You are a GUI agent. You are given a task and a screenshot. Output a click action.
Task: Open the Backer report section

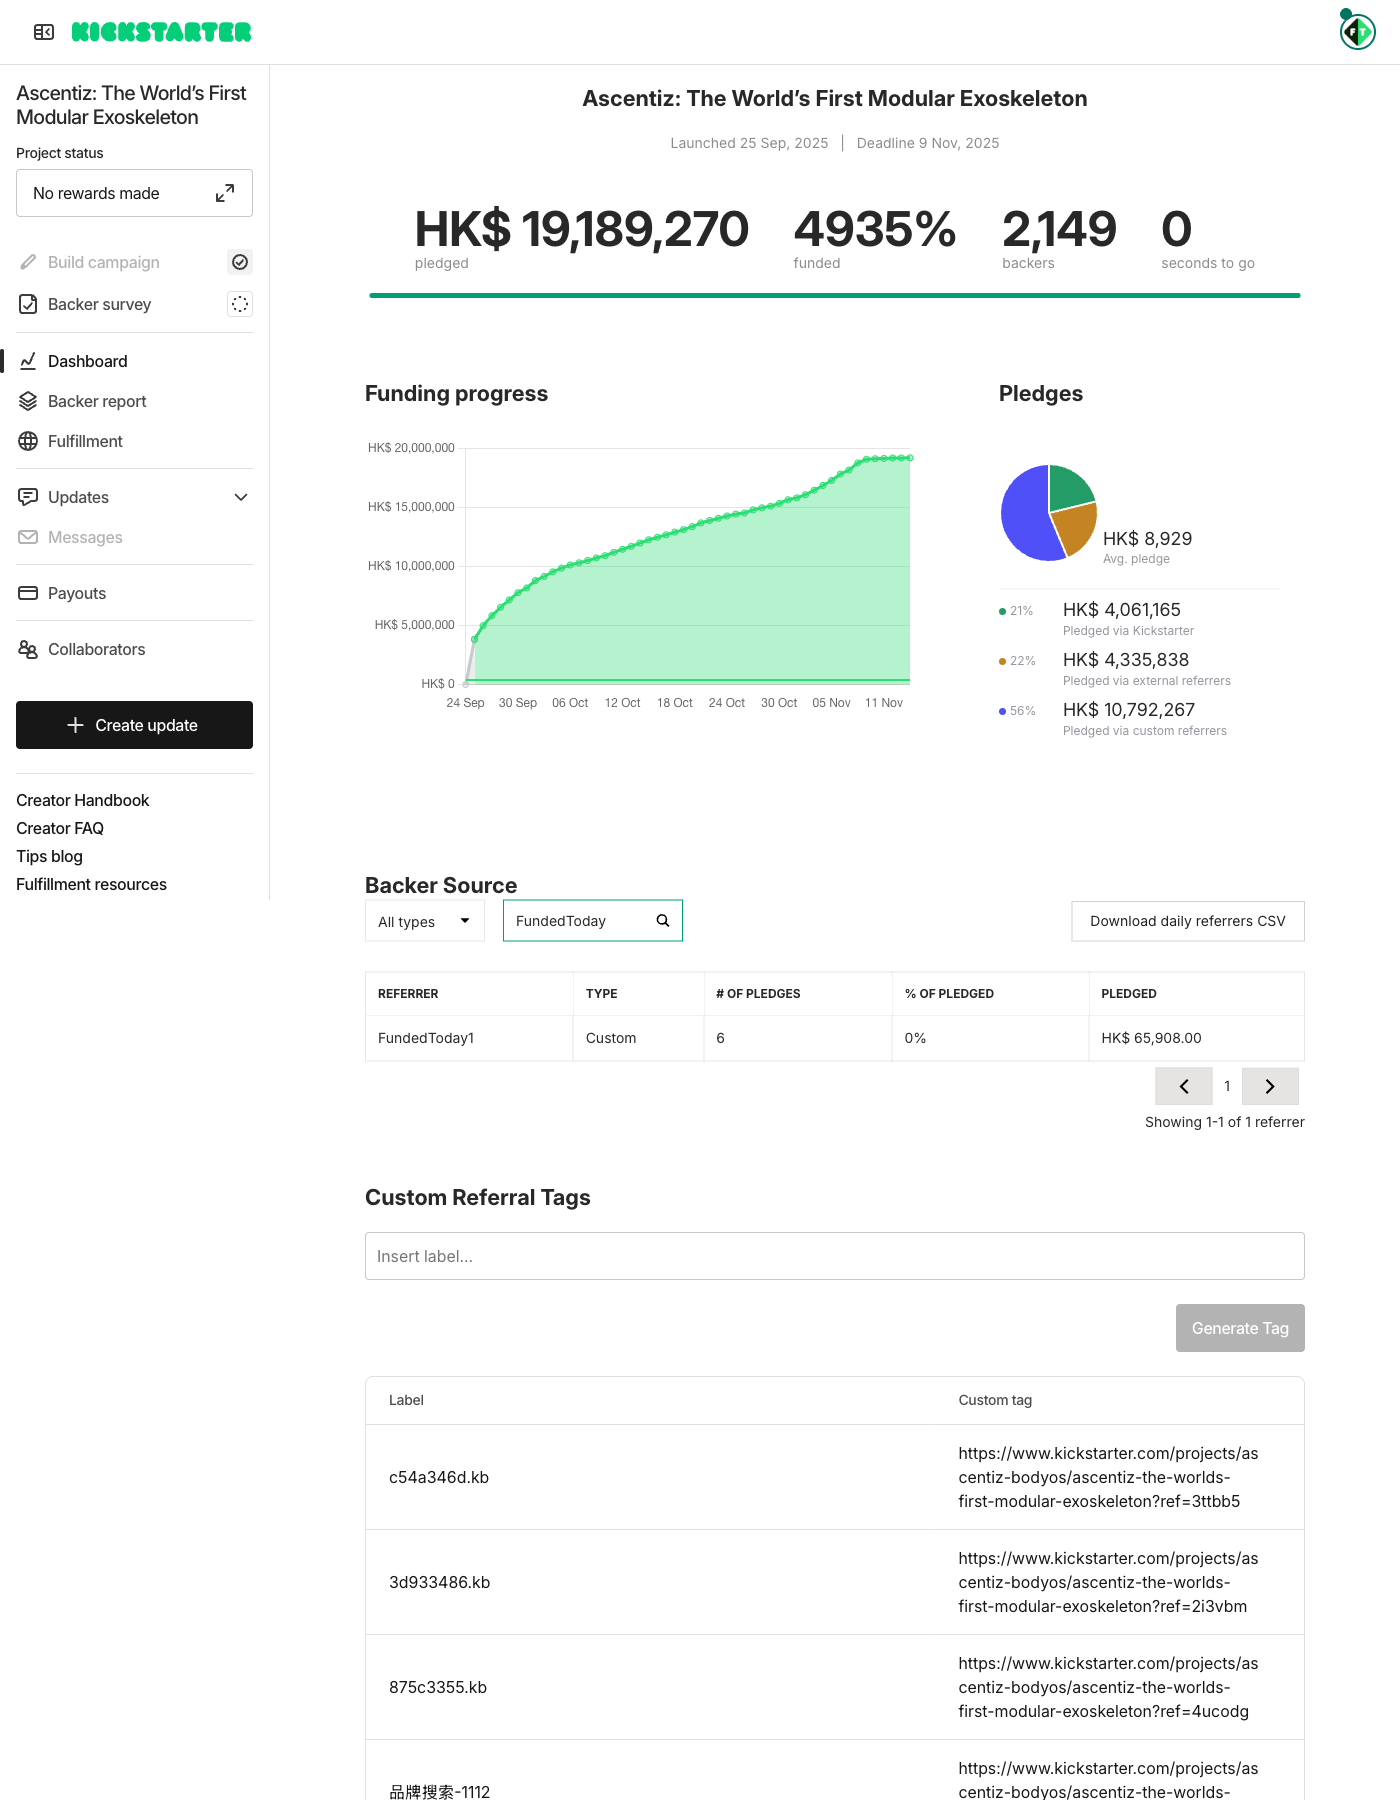(97, 401)
